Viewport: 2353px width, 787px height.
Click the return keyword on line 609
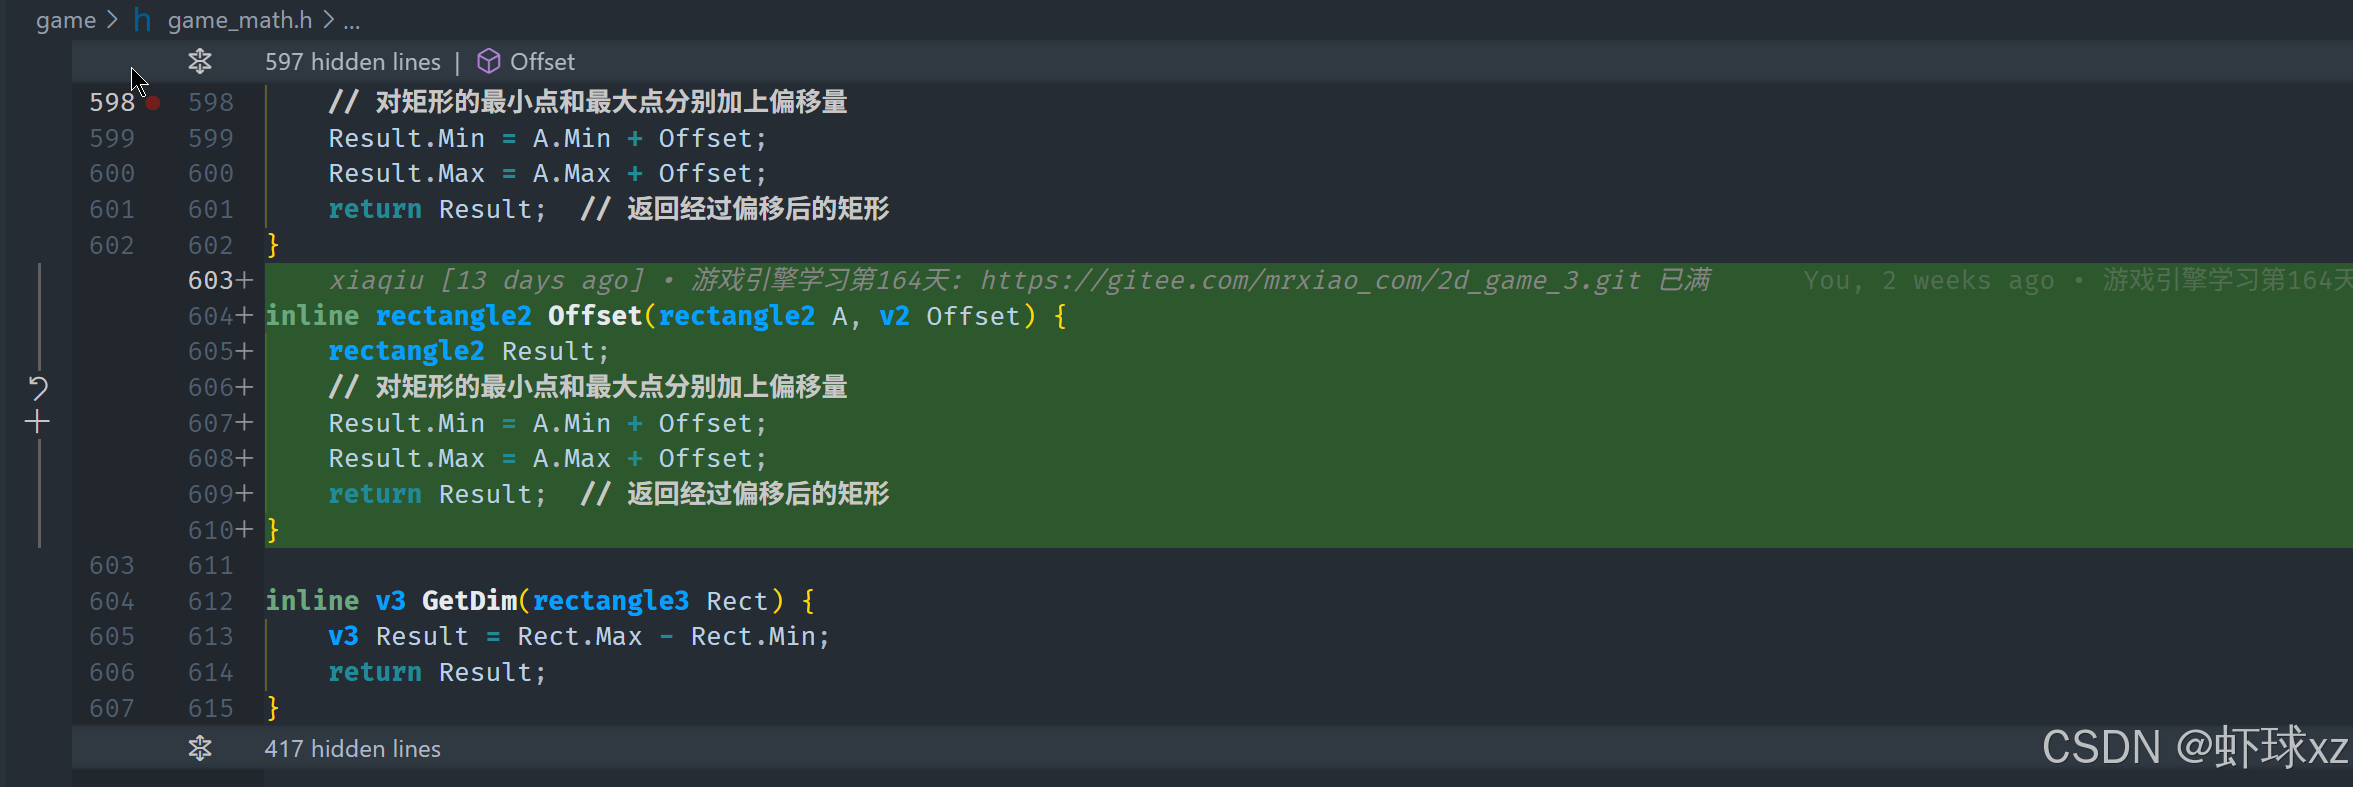pyautogui.click(x=375, y=495)
